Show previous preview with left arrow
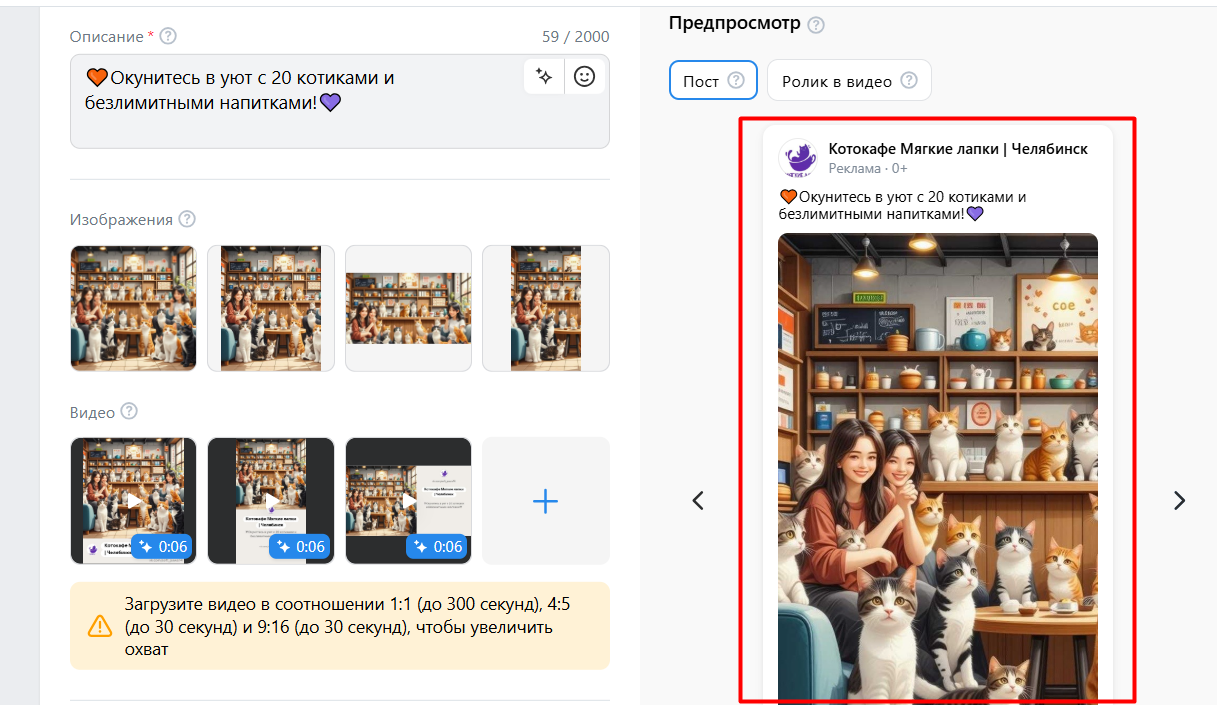This screenshot has height=705, width=1217. pos(699,500)
